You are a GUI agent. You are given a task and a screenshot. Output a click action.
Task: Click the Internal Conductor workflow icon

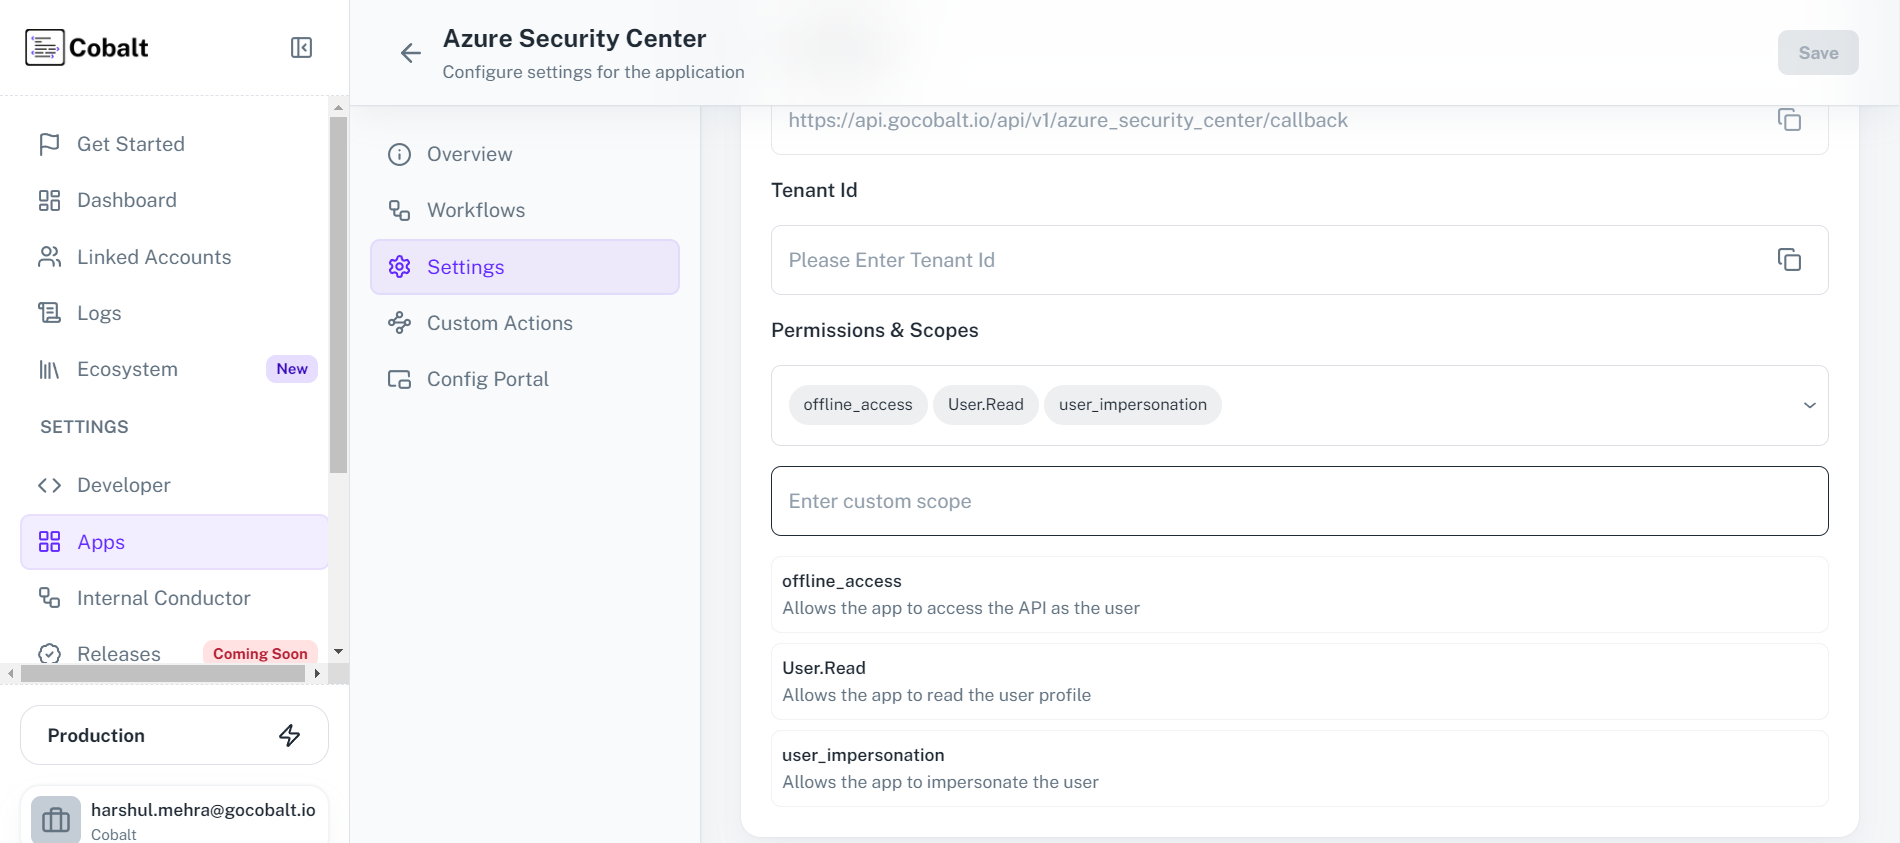(x=49, y=598)
